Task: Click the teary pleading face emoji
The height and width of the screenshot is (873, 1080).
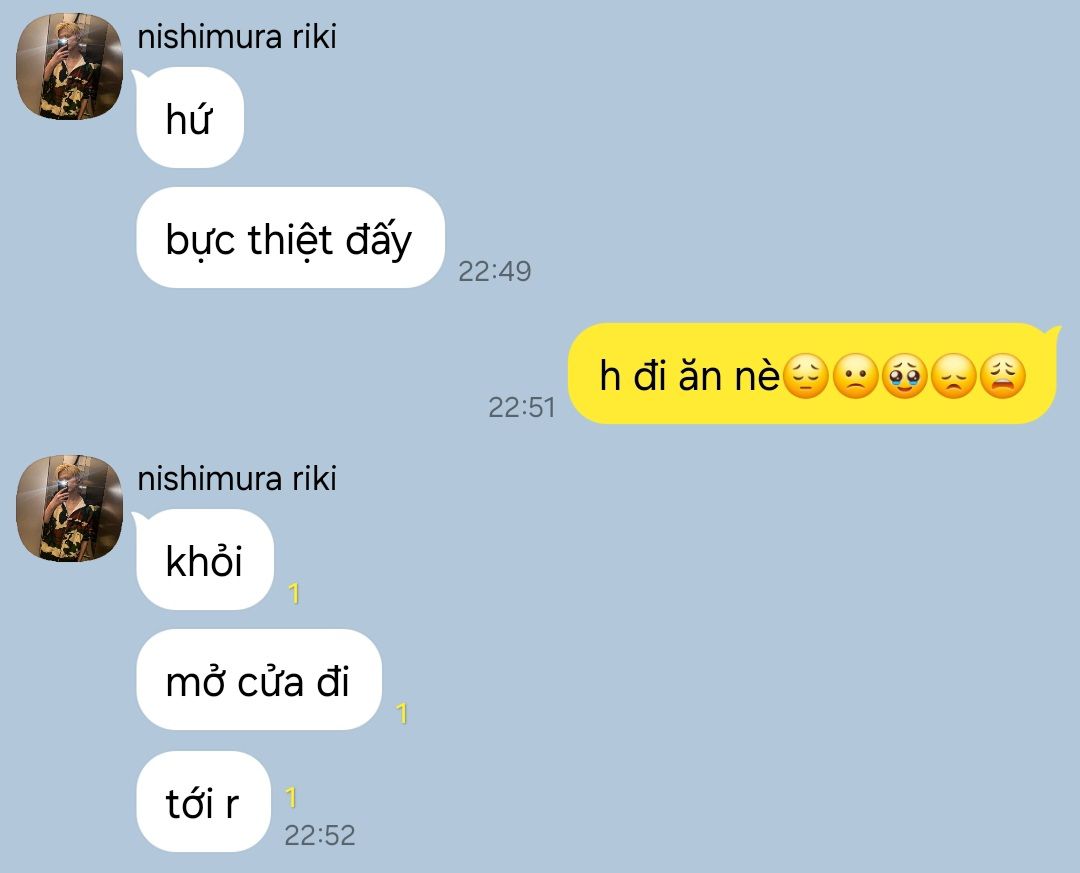Action: pyautogui.click(x=904, y=376)
